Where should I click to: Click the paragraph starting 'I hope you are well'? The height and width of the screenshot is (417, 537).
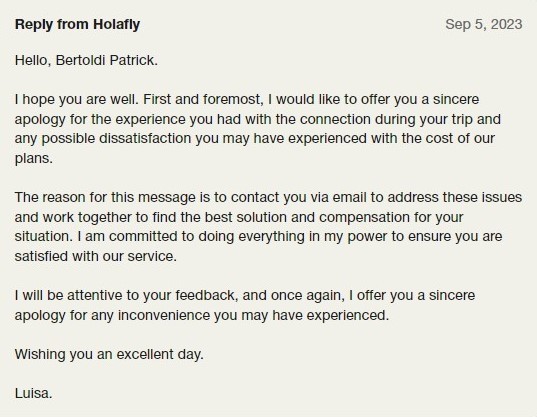click(258, 129)
